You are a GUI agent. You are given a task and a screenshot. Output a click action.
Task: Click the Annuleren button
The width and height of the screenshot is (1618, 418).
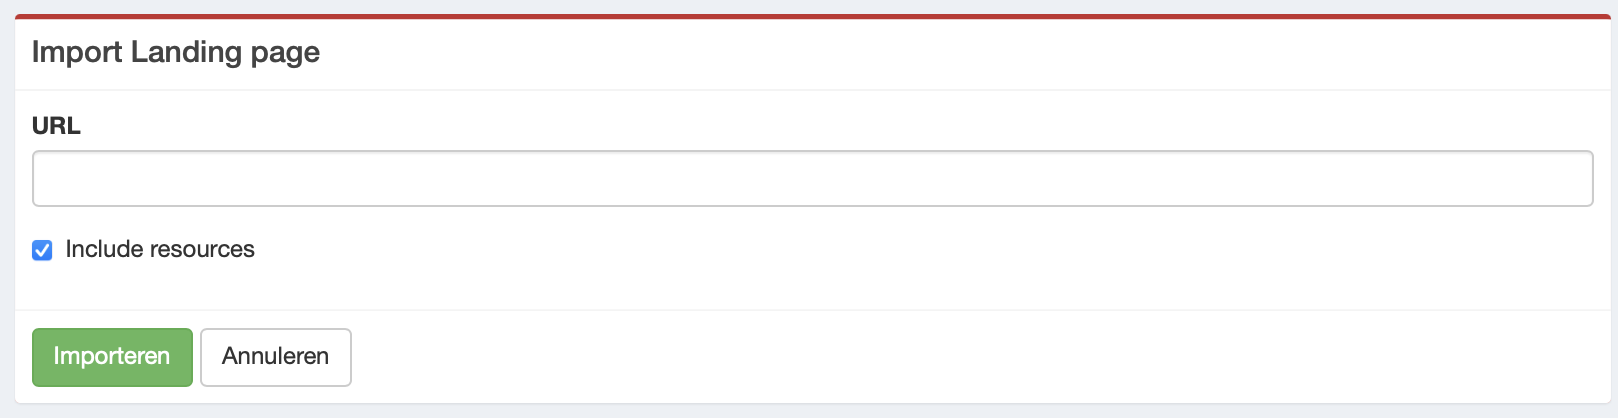click(275, 357)
